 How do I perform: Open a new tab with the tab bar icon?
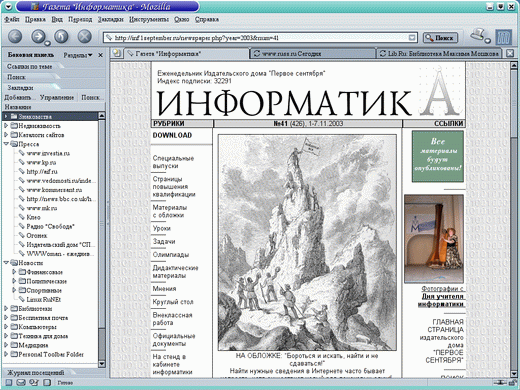pyautogui.click(x=116, y=53)
